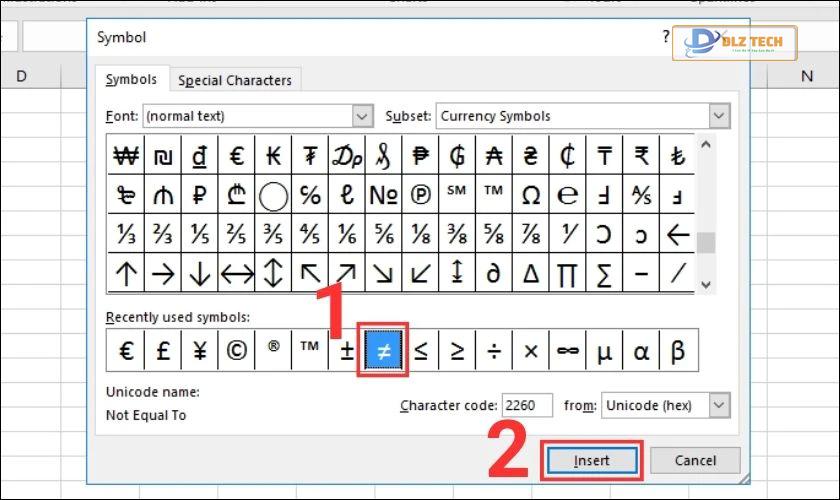Select the Kip ₭ symbol

pyautogui.click(x=273, y=155)
